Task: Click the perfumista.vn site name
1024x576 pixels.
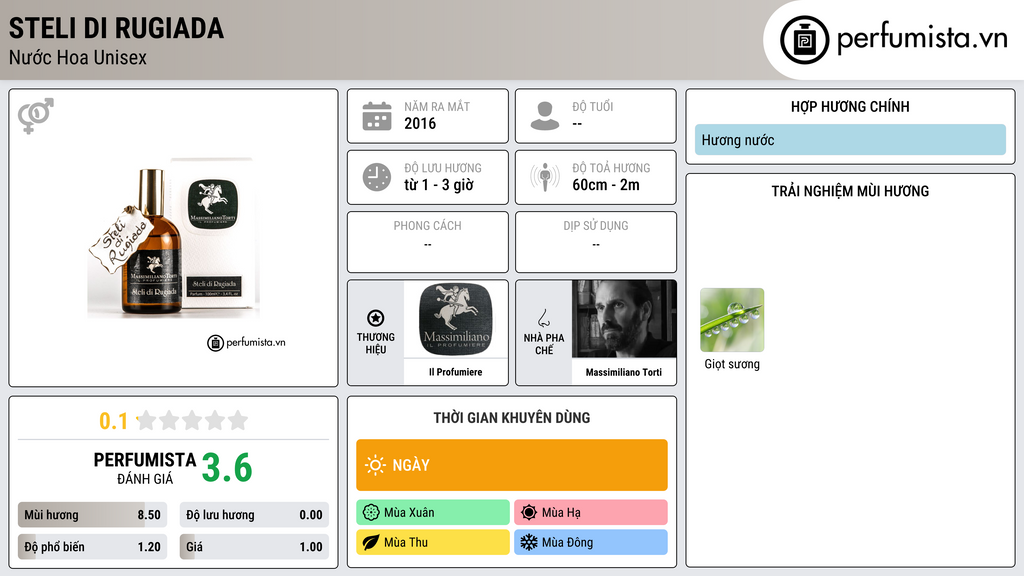Action: click(x=922, y=38)
